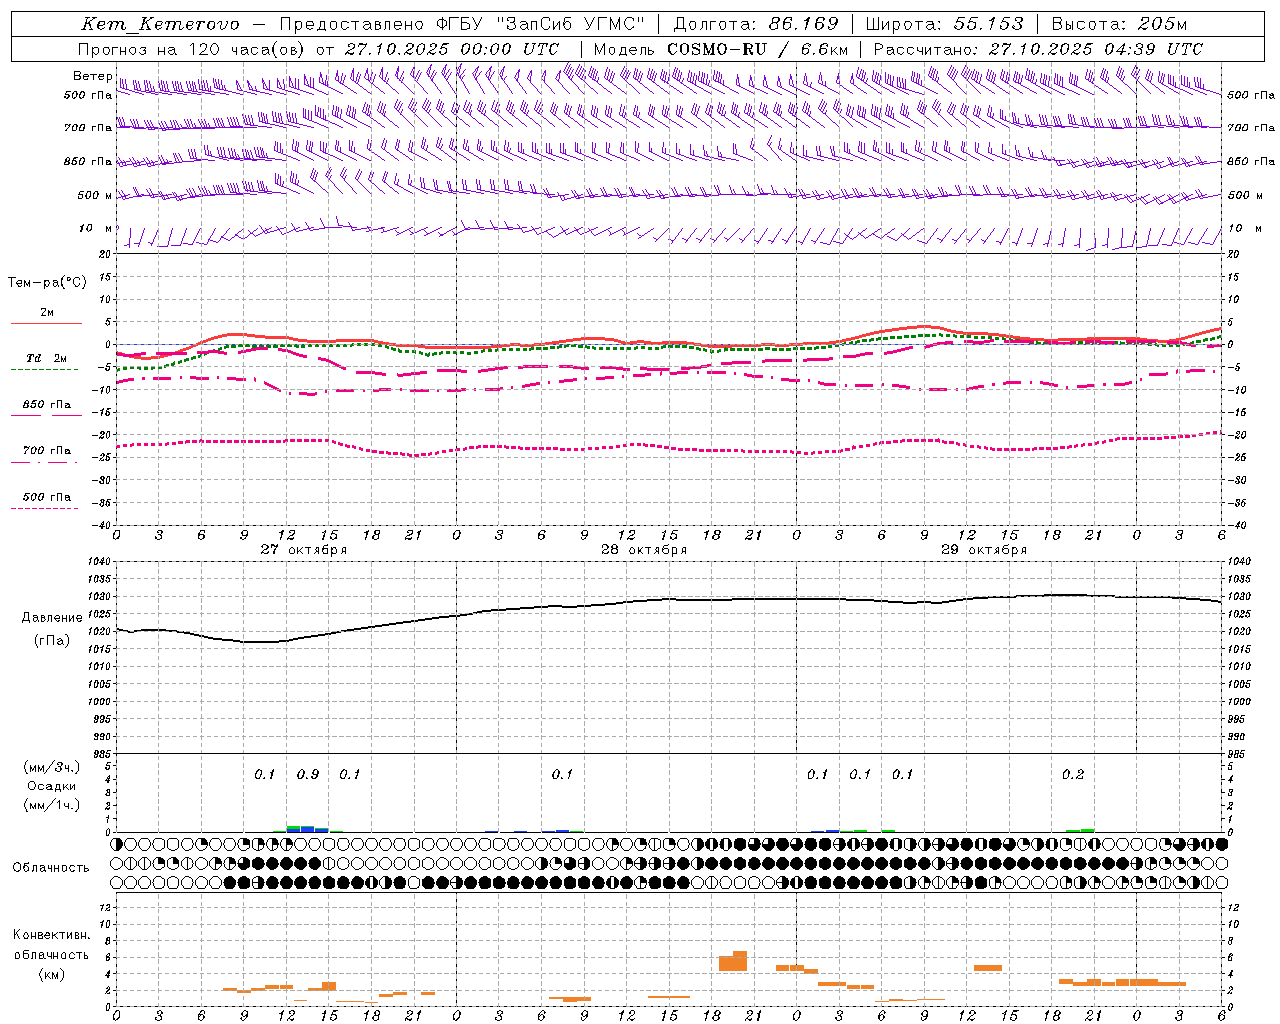The height and width of the screenshot is (1024, 1280).
Task: Click the 29 октября date marker
Action: point(984,550)
